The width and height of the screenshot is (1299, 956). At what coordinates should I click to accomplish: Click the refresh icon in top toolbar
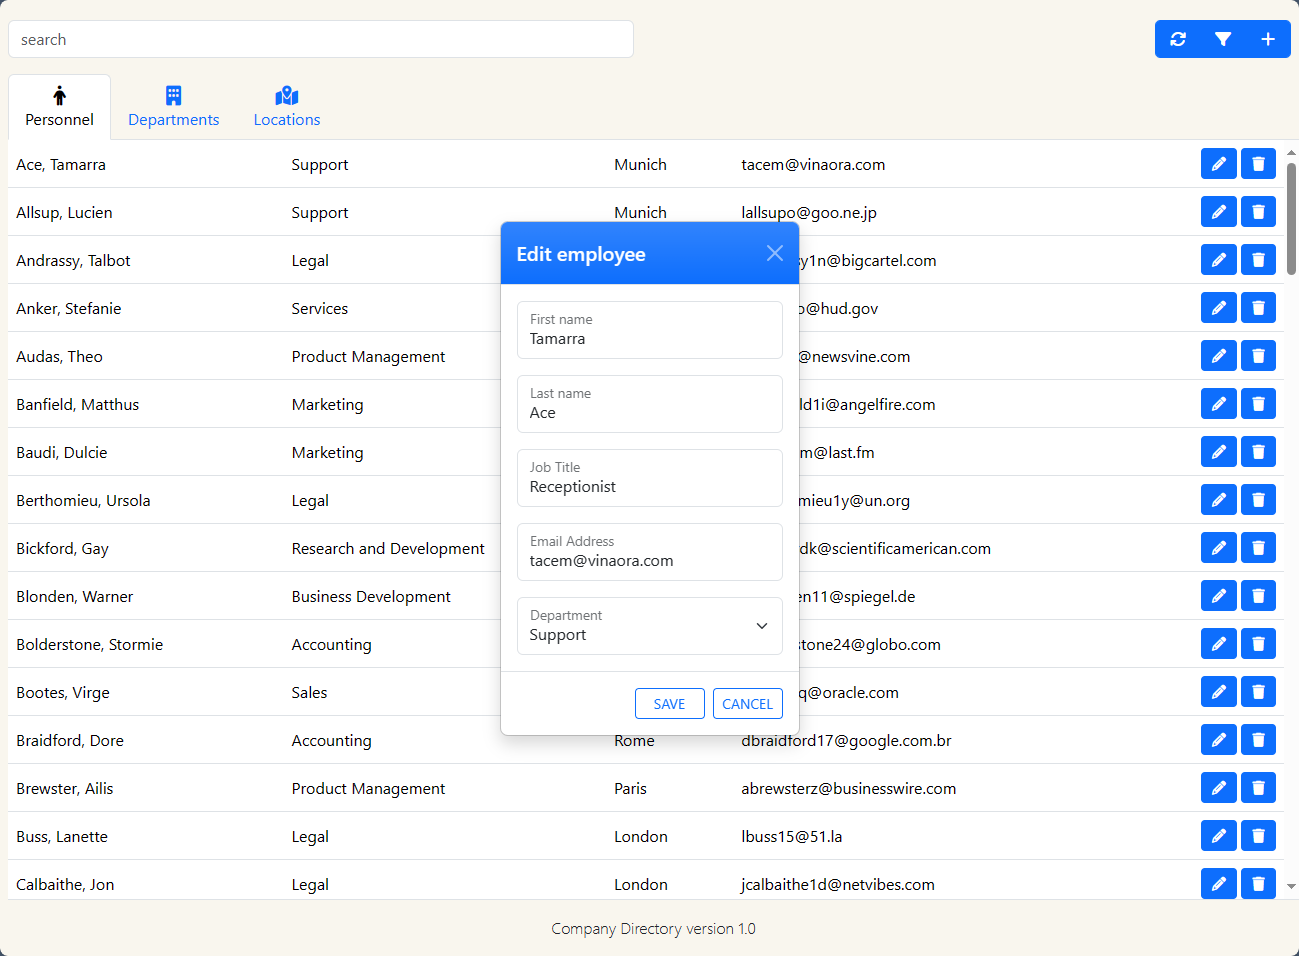(1178, 39)
